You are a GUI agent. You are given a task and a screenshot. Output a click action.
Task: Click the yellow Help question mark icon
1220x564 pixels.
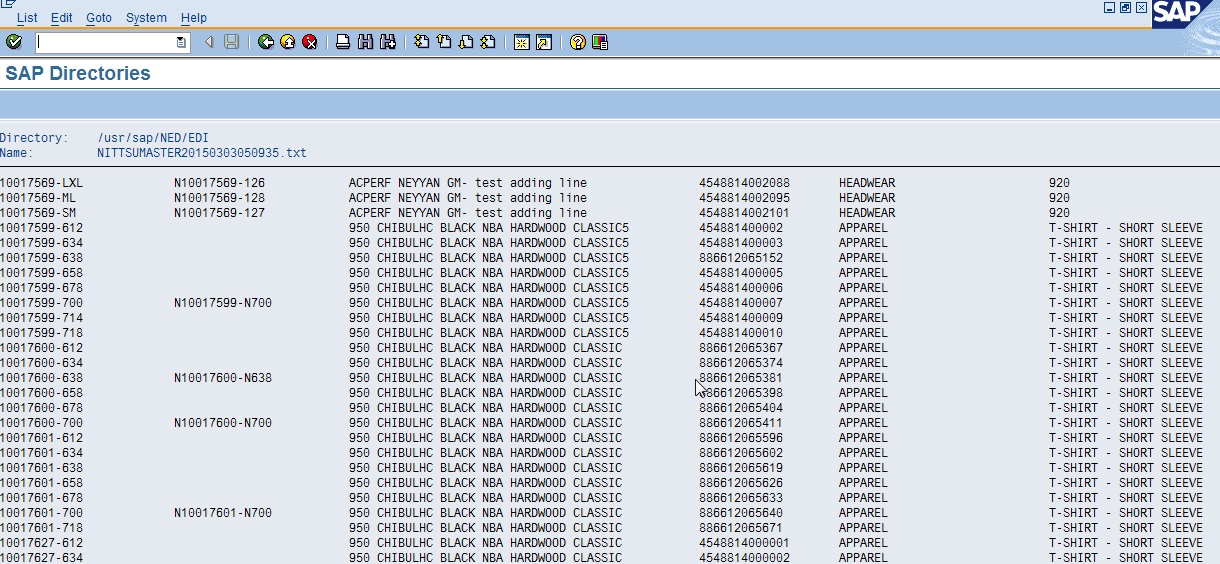(577, 42)
